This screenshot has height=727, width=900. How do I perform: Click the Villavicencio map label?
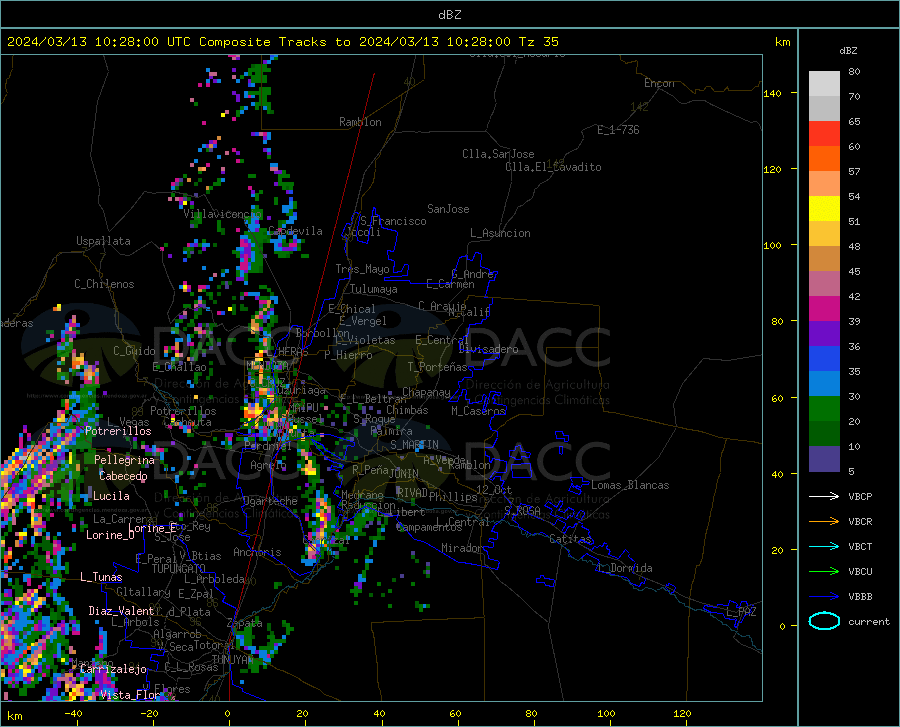(x=222, y=214)
